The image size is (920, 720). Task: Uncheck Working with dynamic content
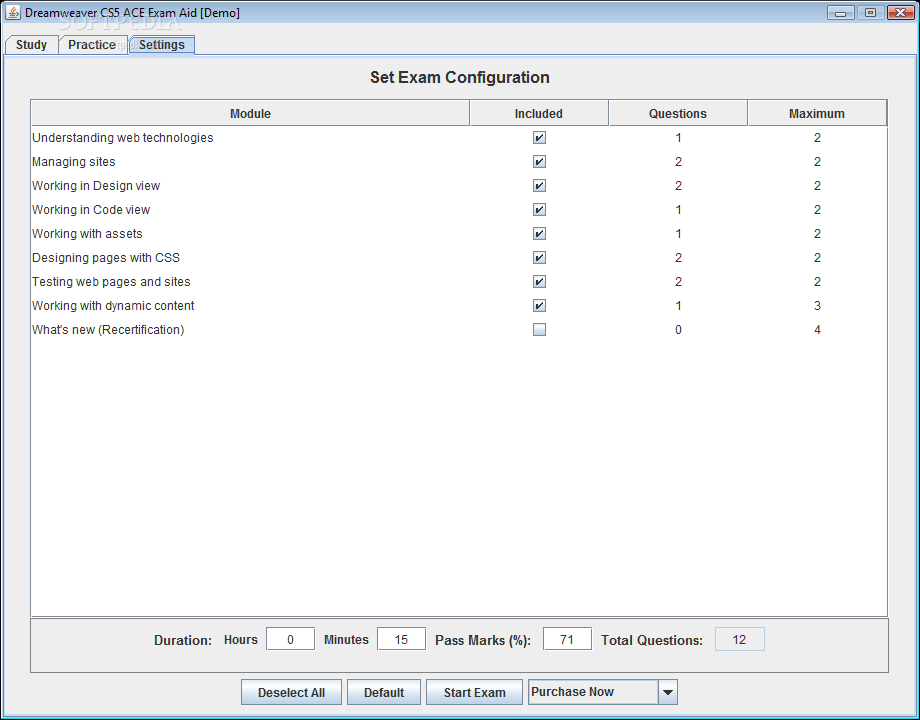(x=539, y=306)
